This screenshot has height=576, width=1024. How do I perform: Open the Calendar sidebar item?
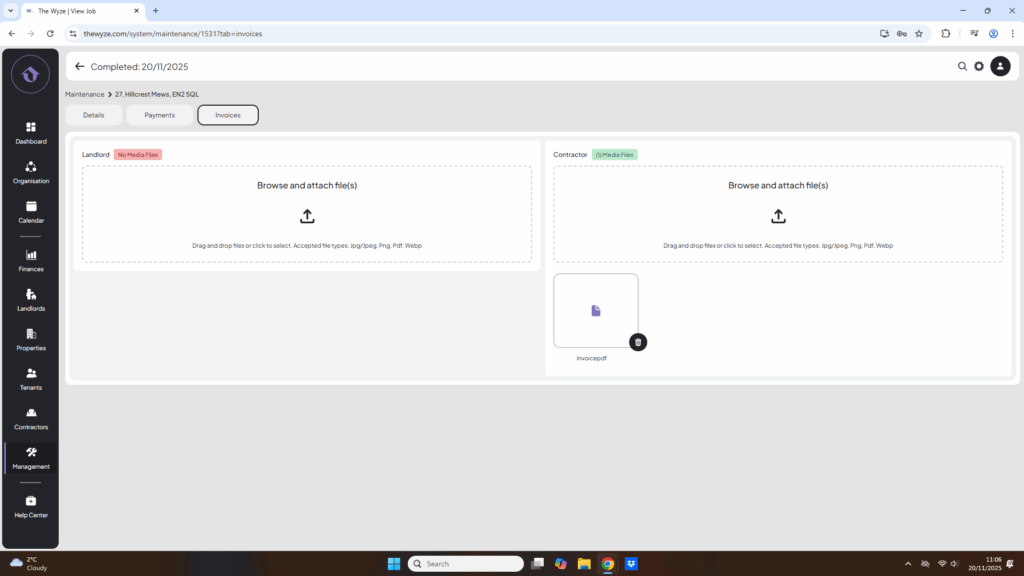click(x=31, y=211)
